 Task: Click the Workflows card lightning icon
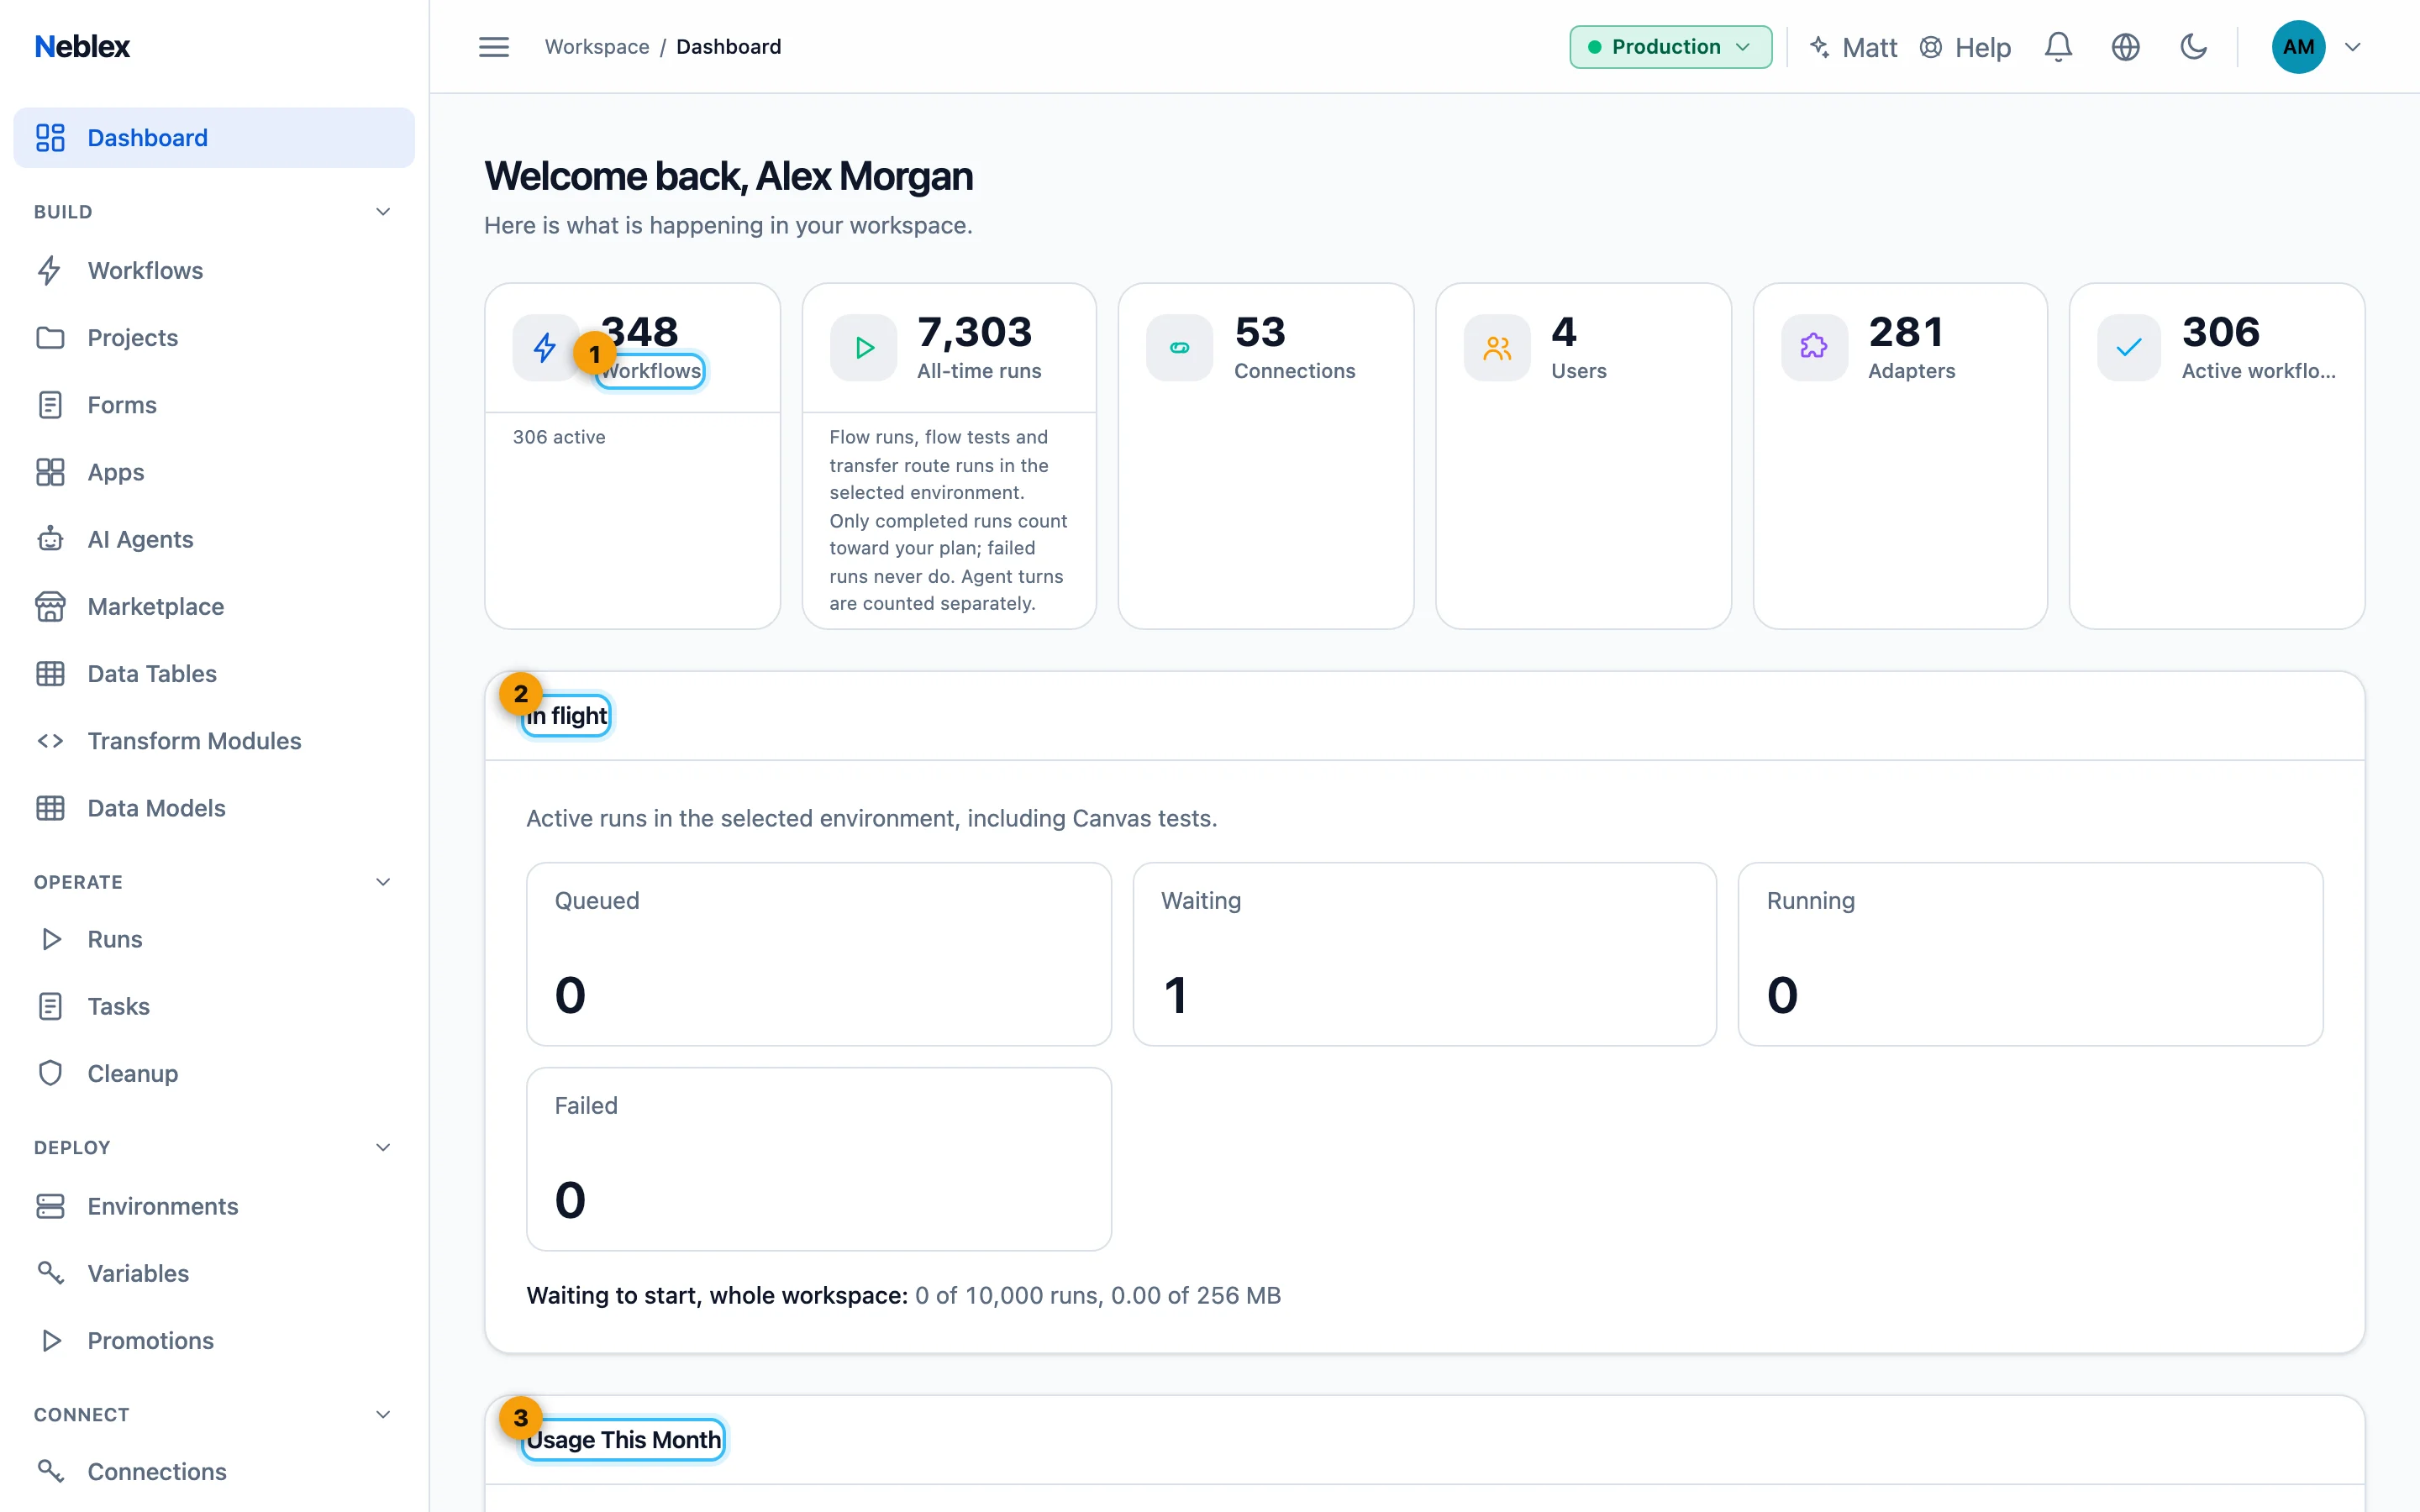coord(545,347)
